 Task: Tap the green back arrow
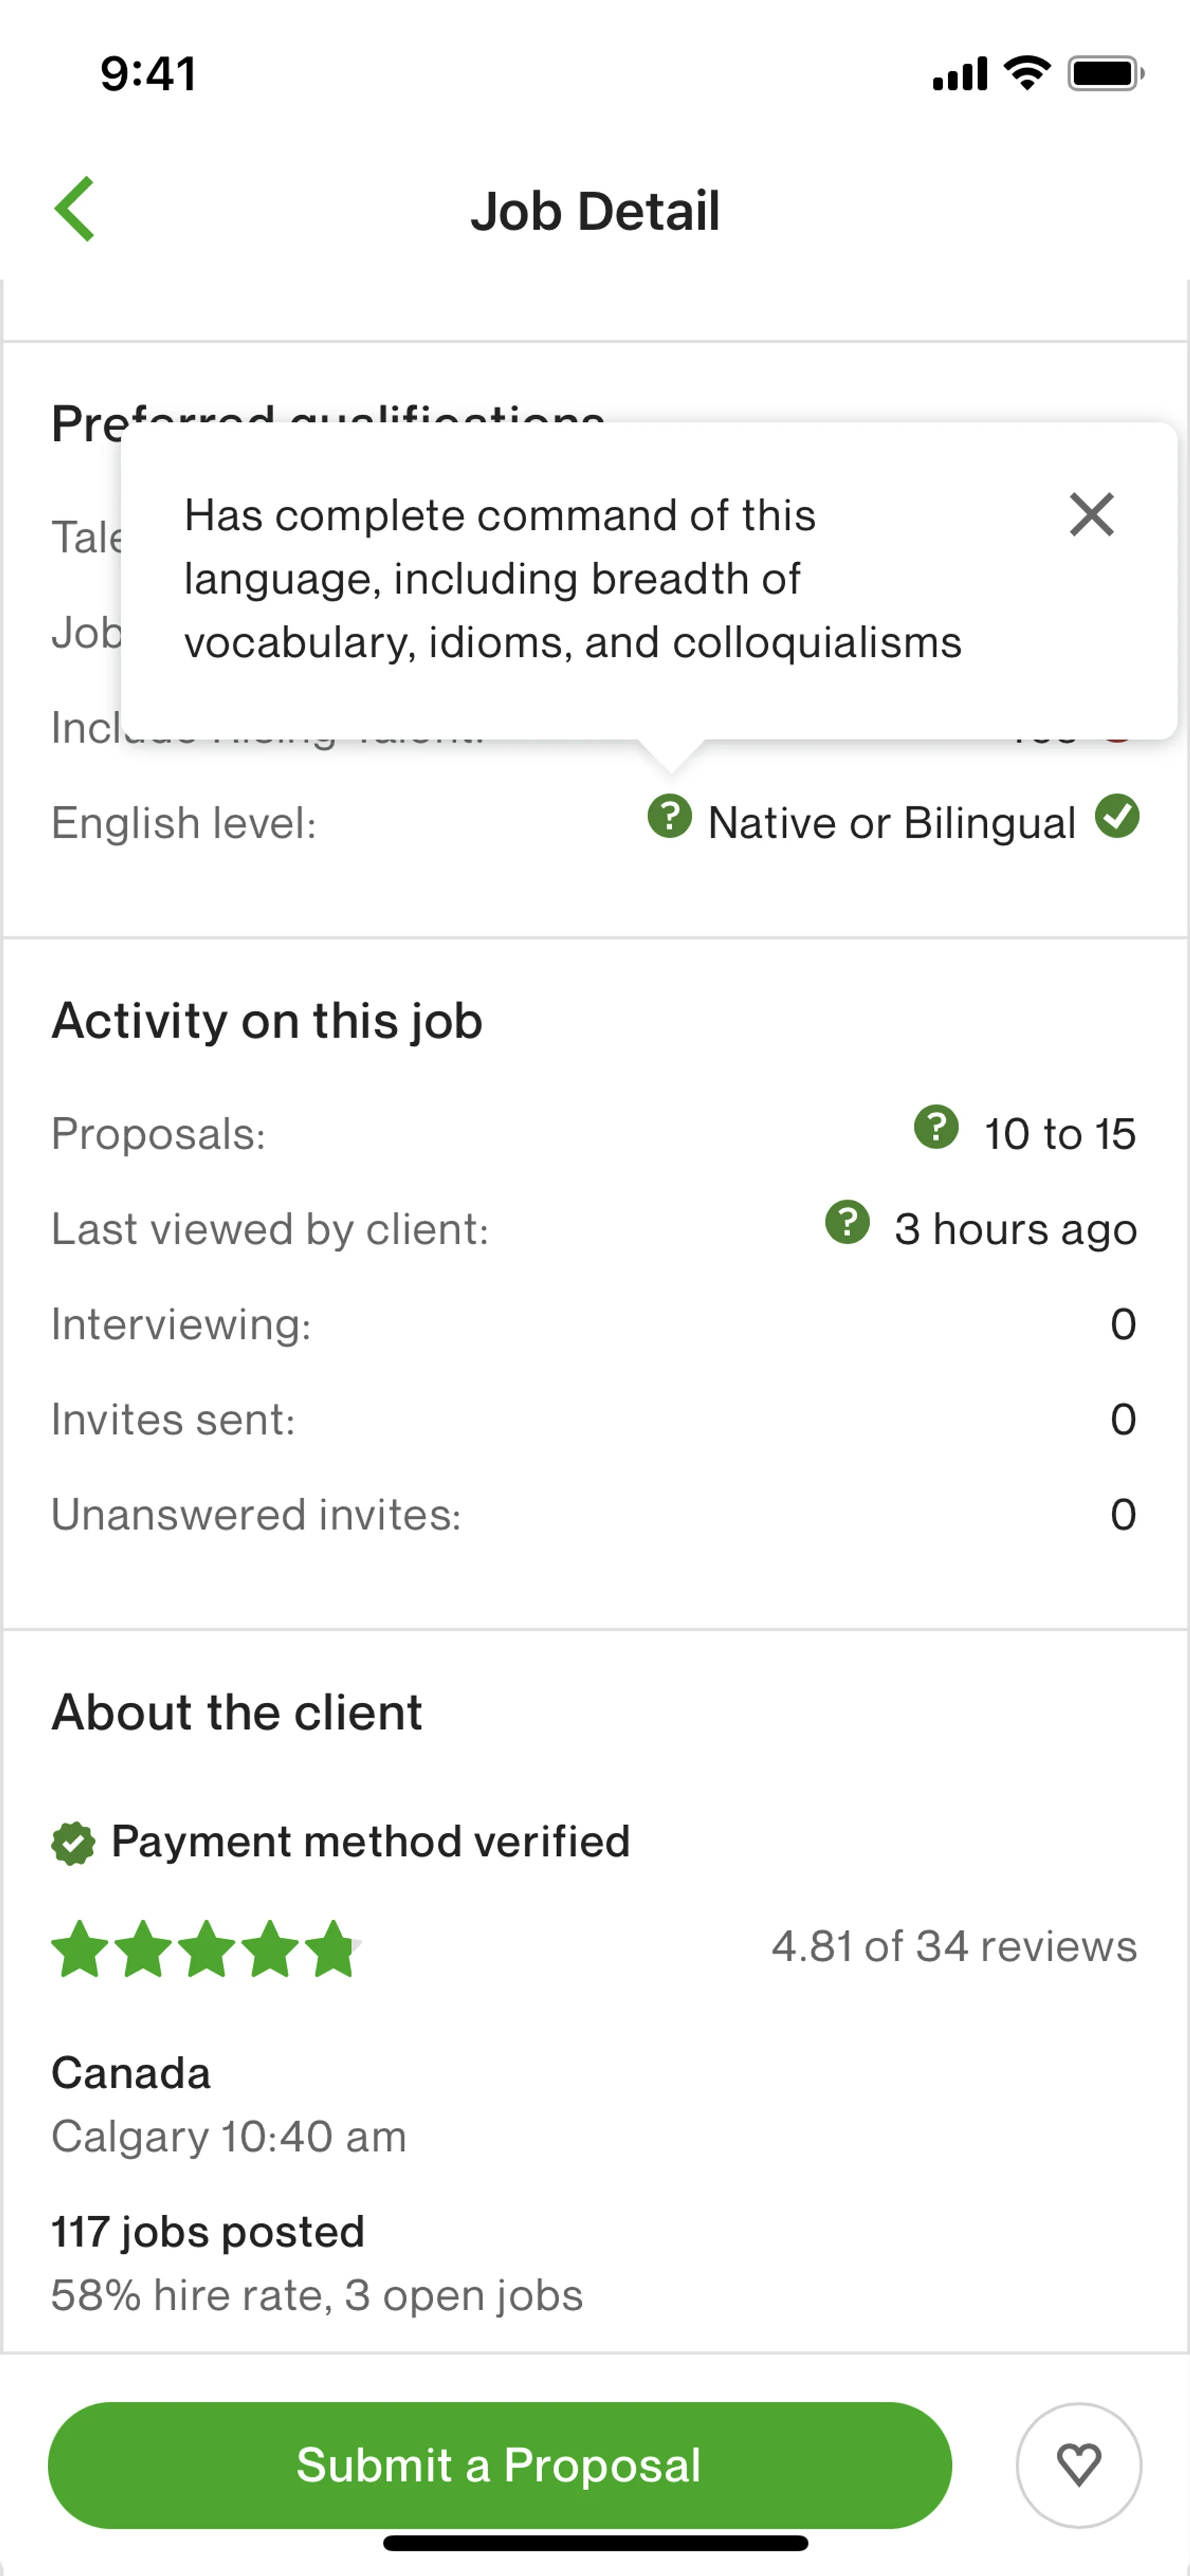(75, 209)
